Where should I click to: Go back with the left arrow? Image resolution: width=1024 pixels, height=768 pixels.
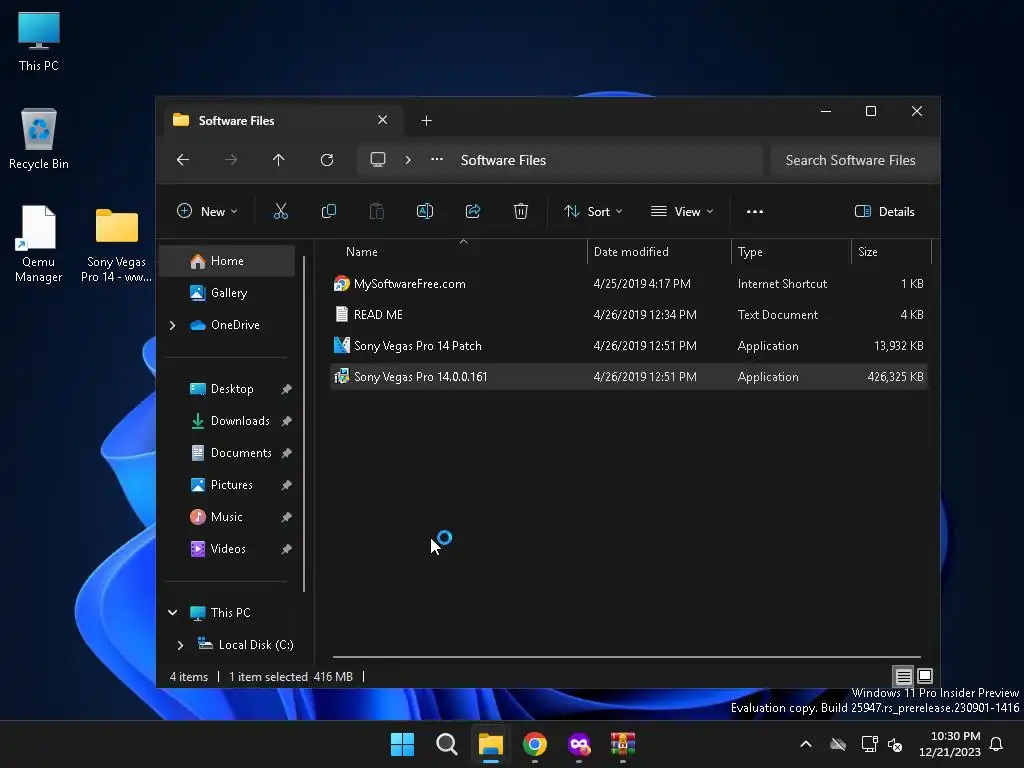click(183, 160)
